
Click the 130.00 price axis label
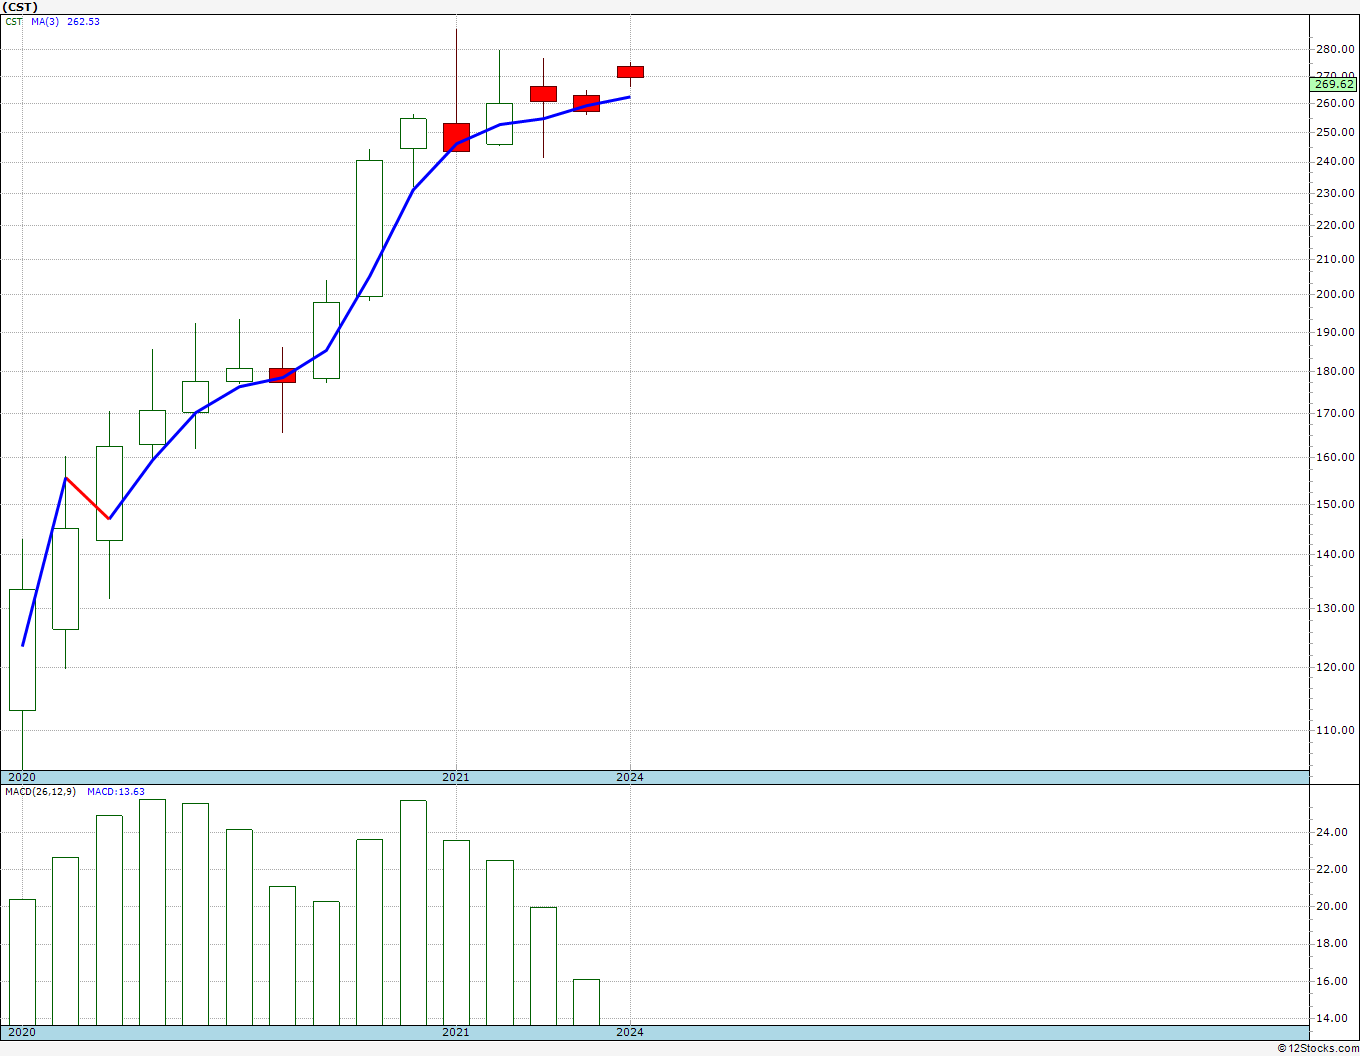pos(1335,608)
